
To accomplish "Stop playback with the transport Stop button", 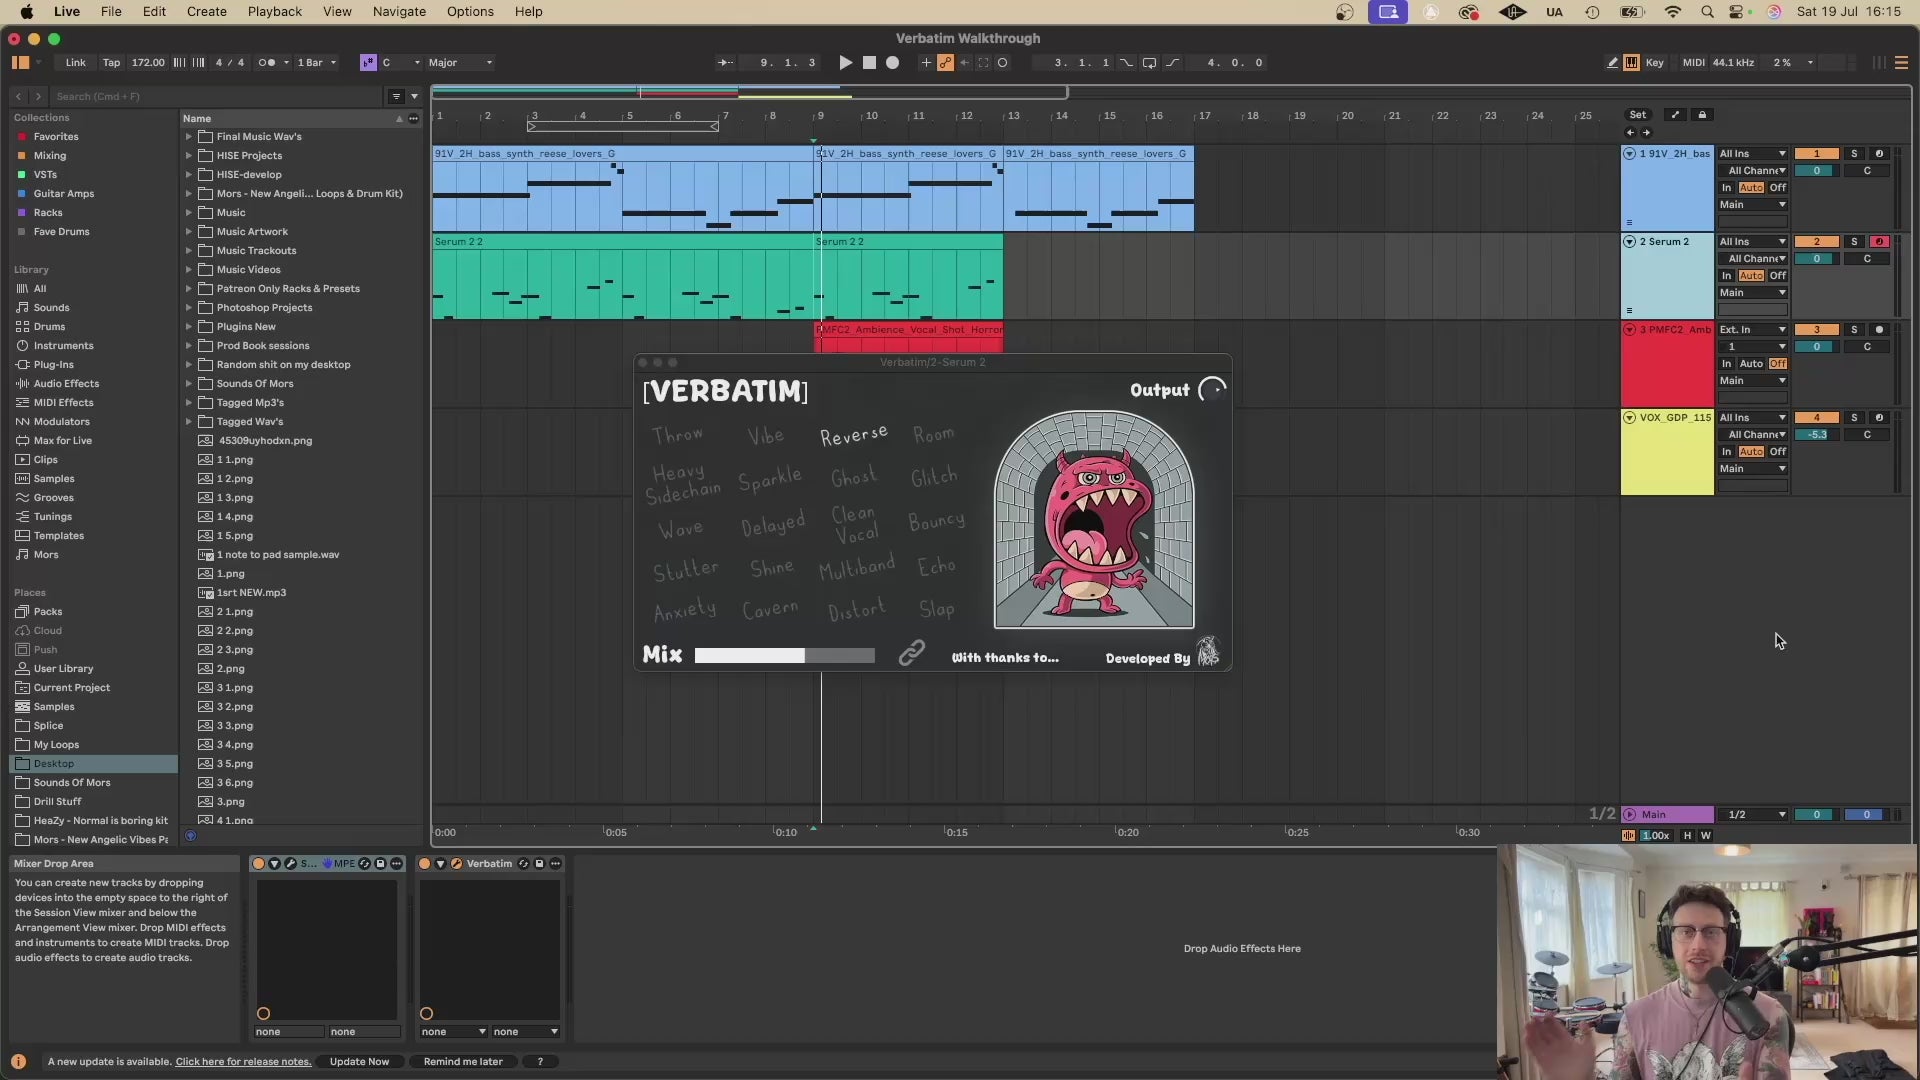I will 870,63.
